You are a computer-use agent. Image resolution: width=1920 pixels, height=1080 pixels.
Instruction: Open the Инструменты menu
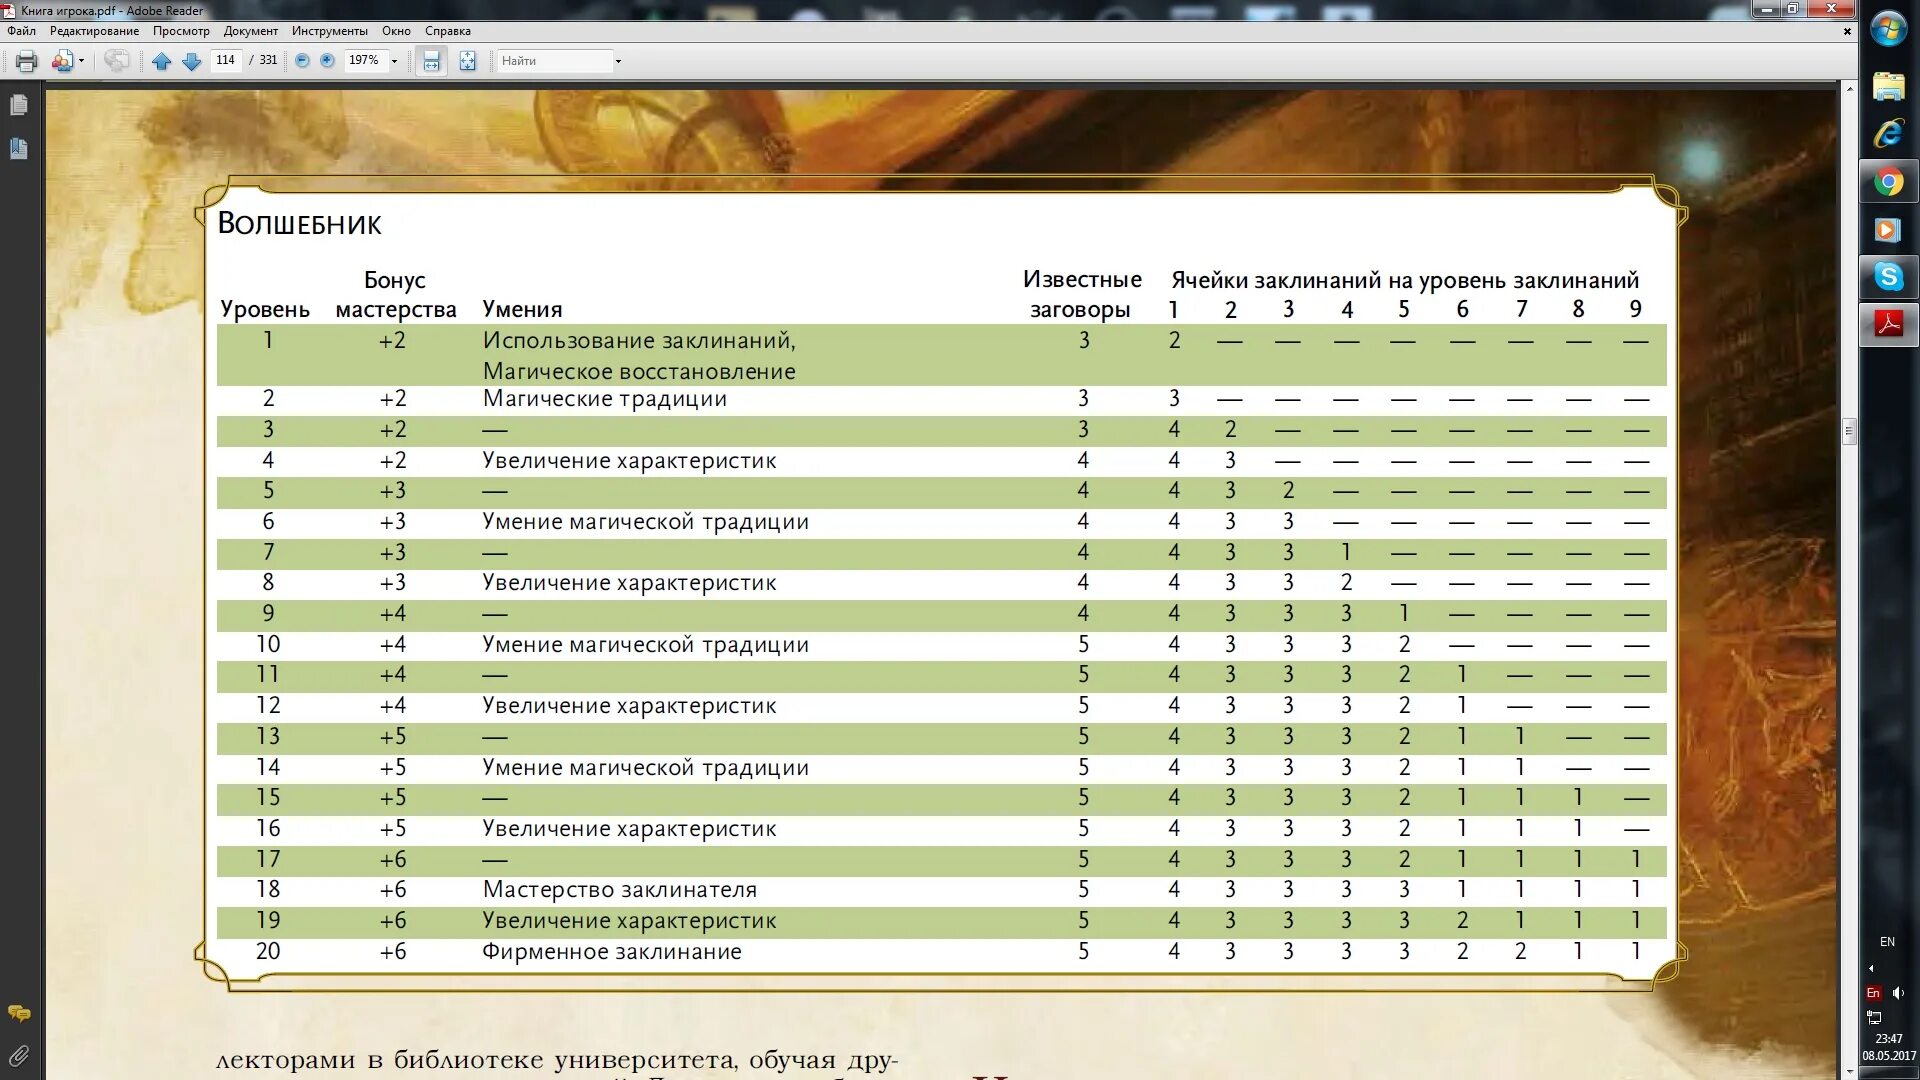(x=329, y=31)
